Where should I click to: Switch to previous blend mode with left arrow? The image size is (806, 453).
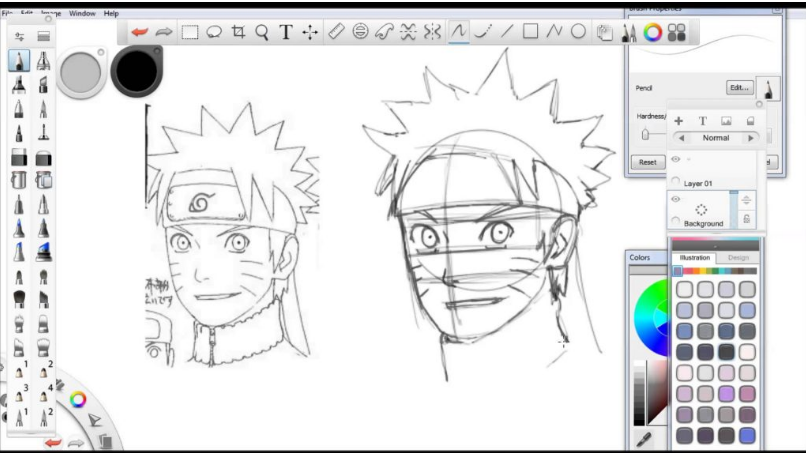click(682, 138)
